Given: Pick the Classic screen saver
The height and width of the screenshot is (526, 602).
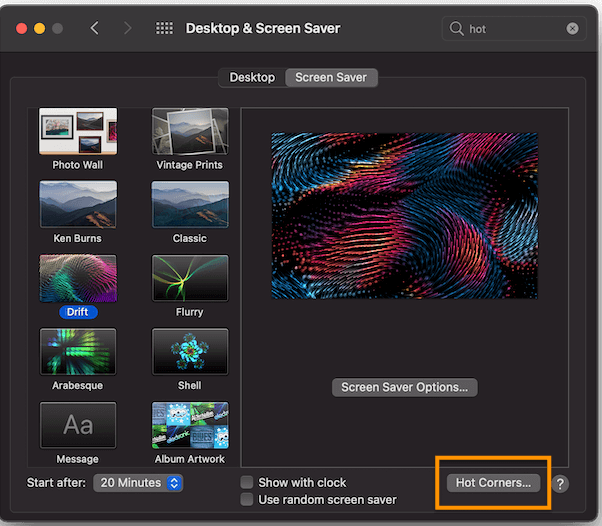Looking at the screenshot, I should point(190,204).
